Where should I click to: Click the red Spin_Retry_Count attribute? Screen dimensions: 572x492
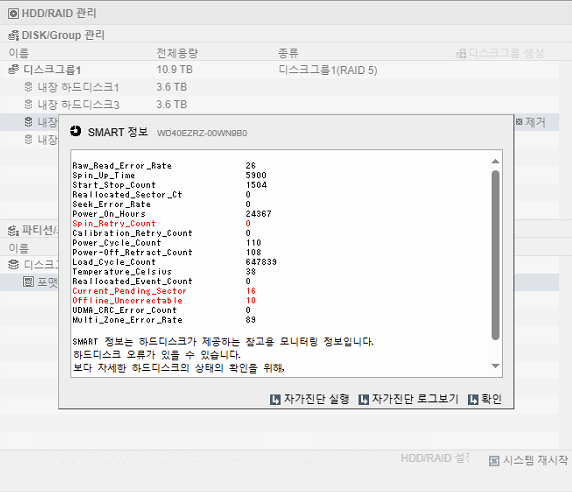click(114, 224)
